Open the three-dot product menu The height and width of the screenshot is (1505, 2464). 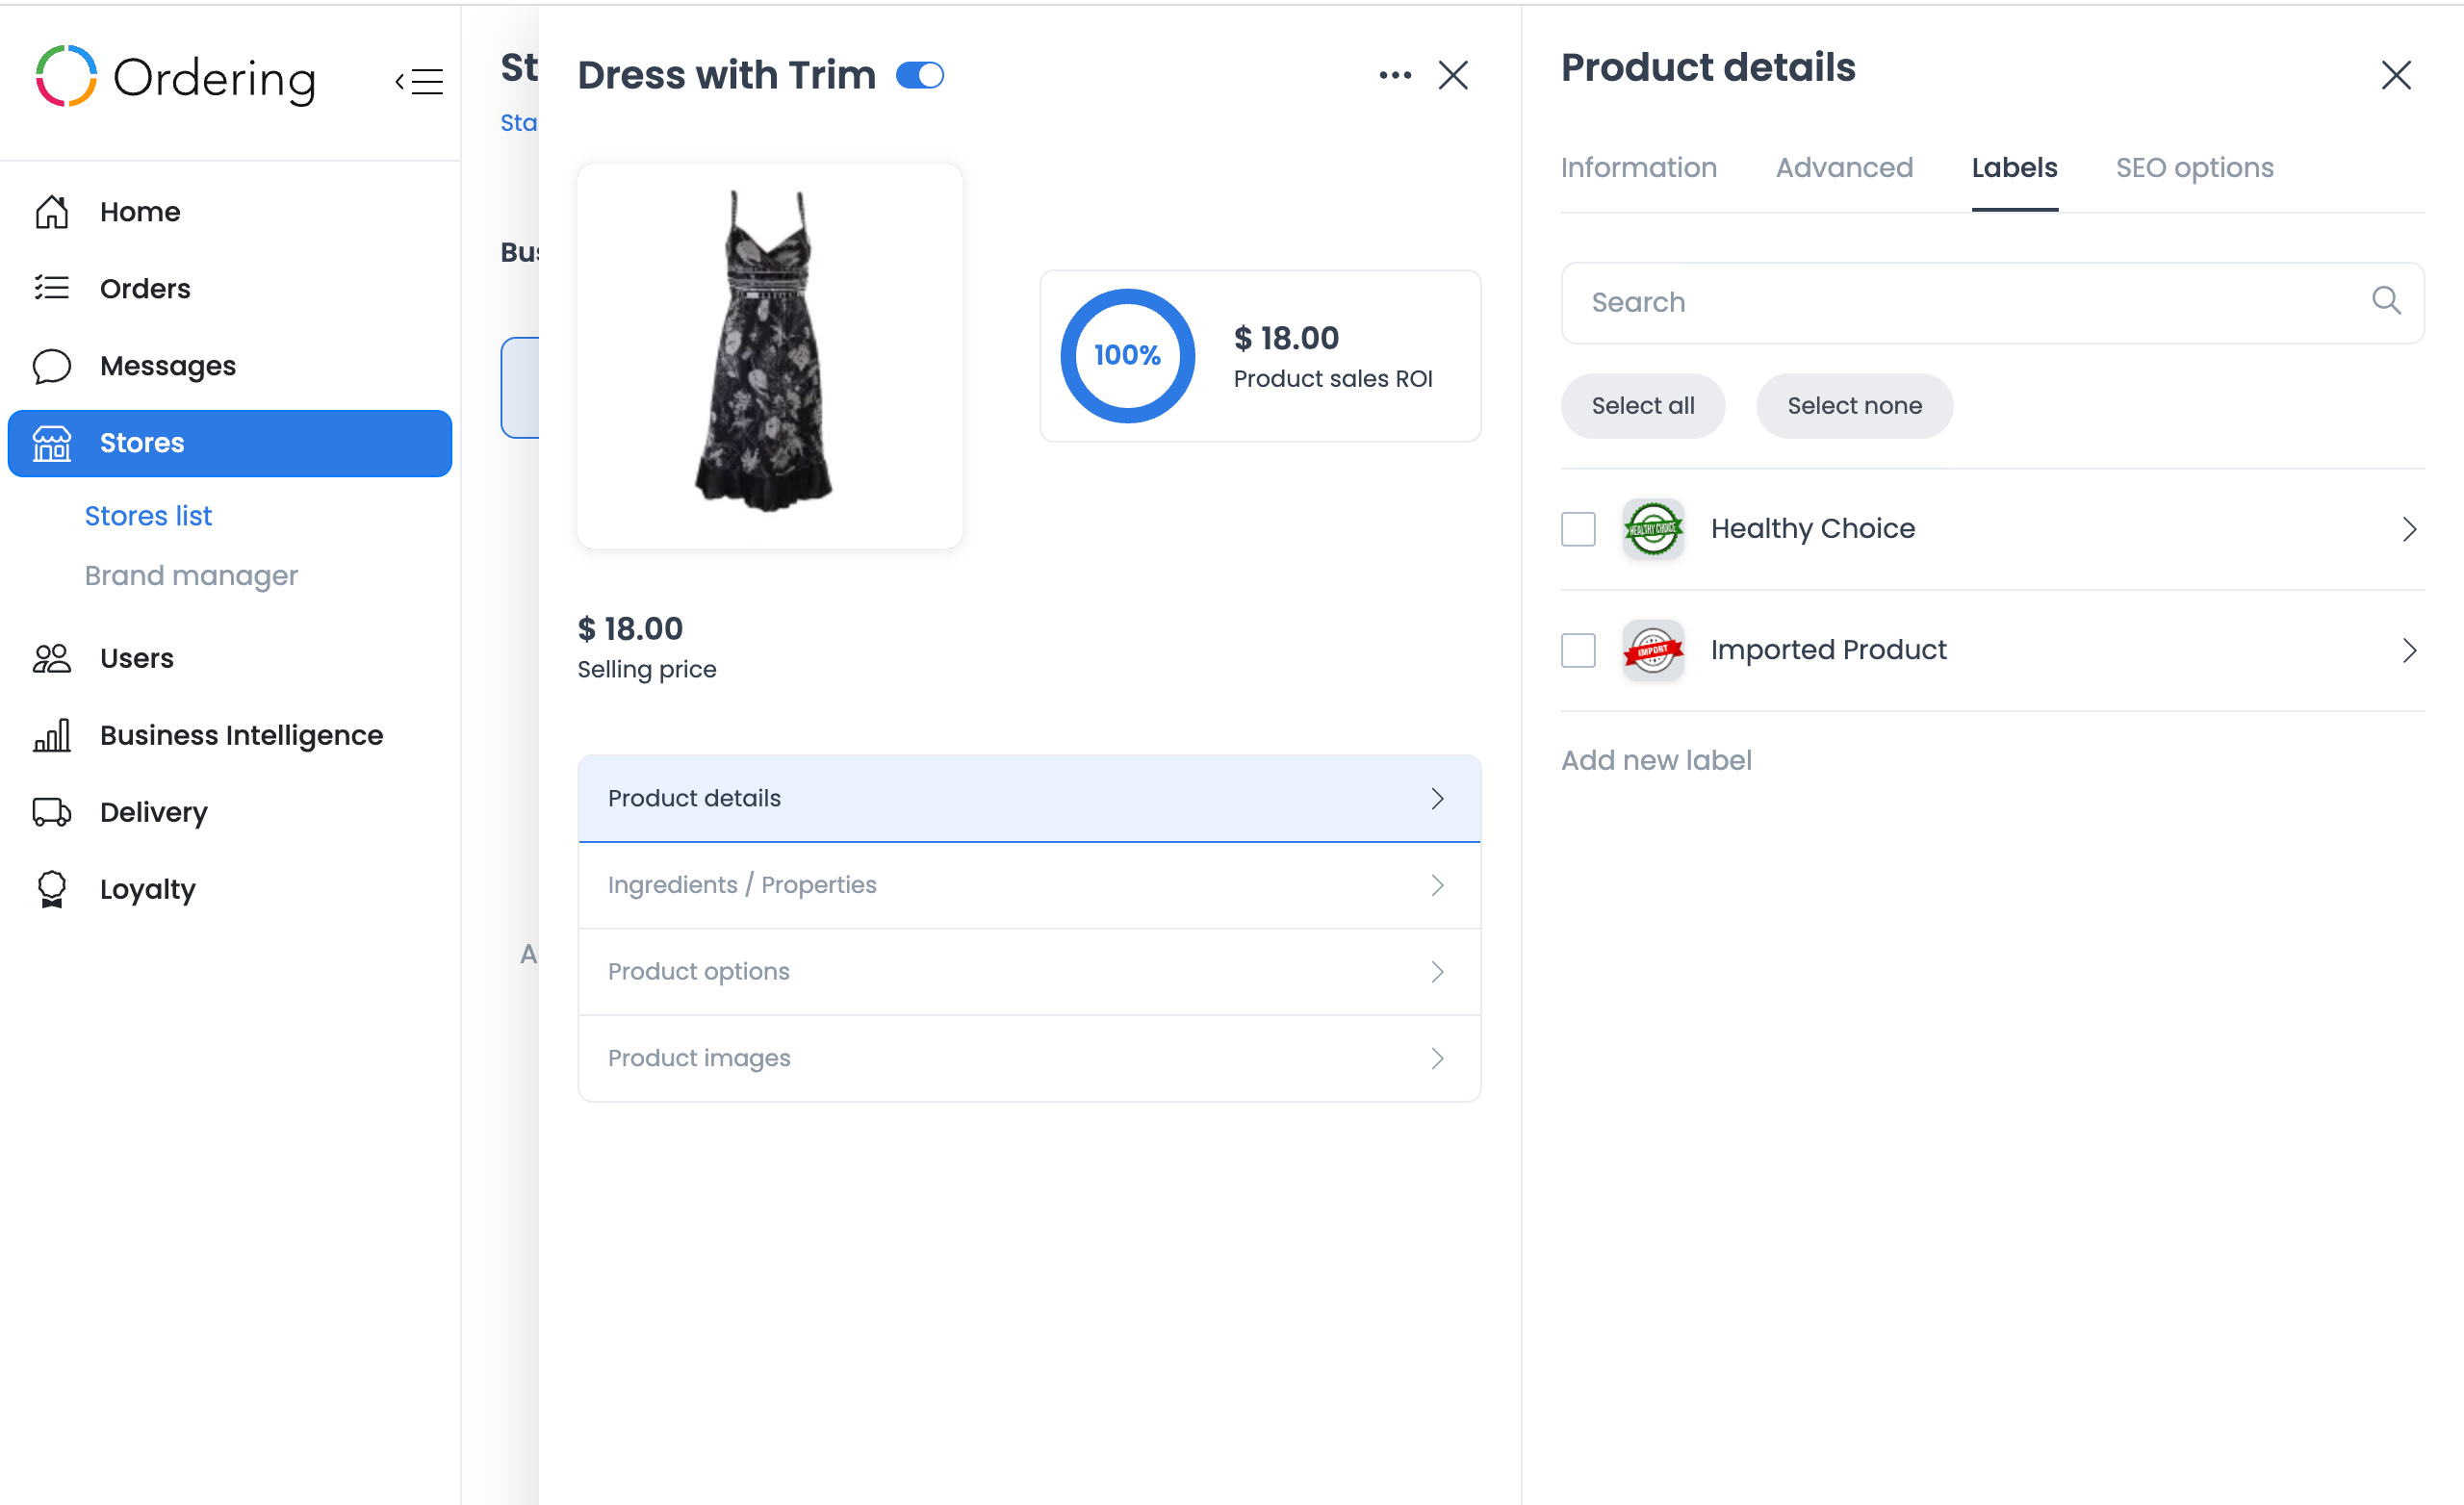click(1395, 75)
